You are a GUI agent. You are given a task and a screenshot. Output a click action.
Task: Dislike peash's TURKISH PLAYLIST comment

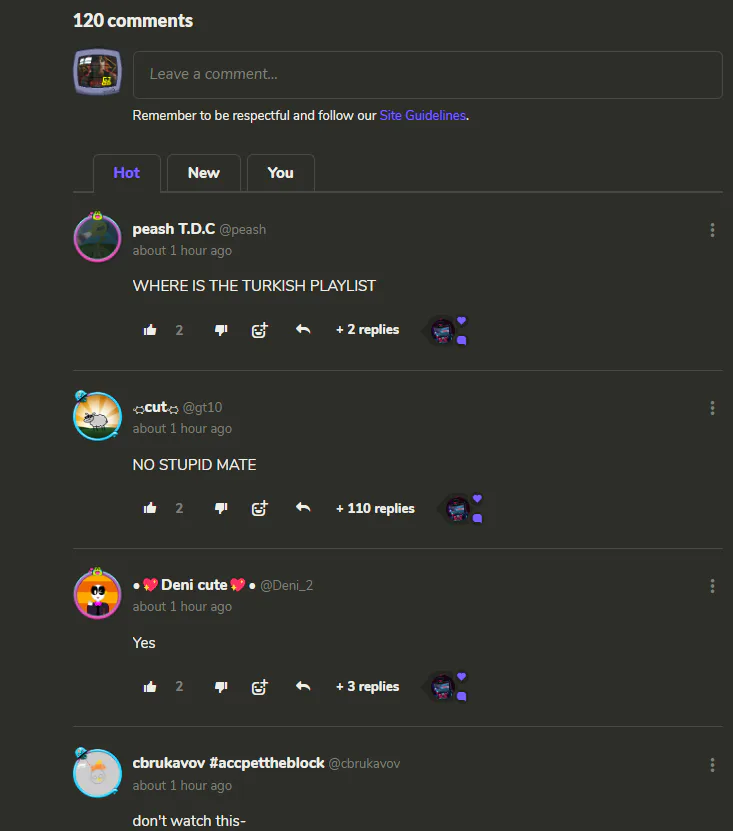coord(221,330)
